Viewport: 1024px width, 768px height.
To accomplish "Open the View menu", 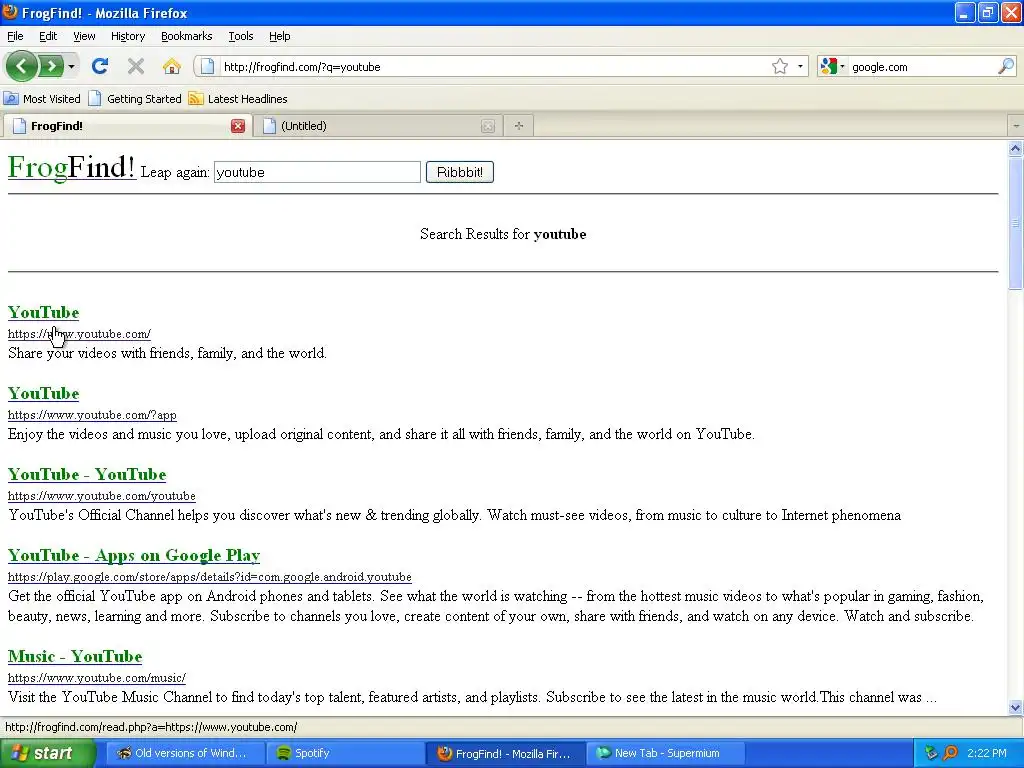I will (84, 36).
